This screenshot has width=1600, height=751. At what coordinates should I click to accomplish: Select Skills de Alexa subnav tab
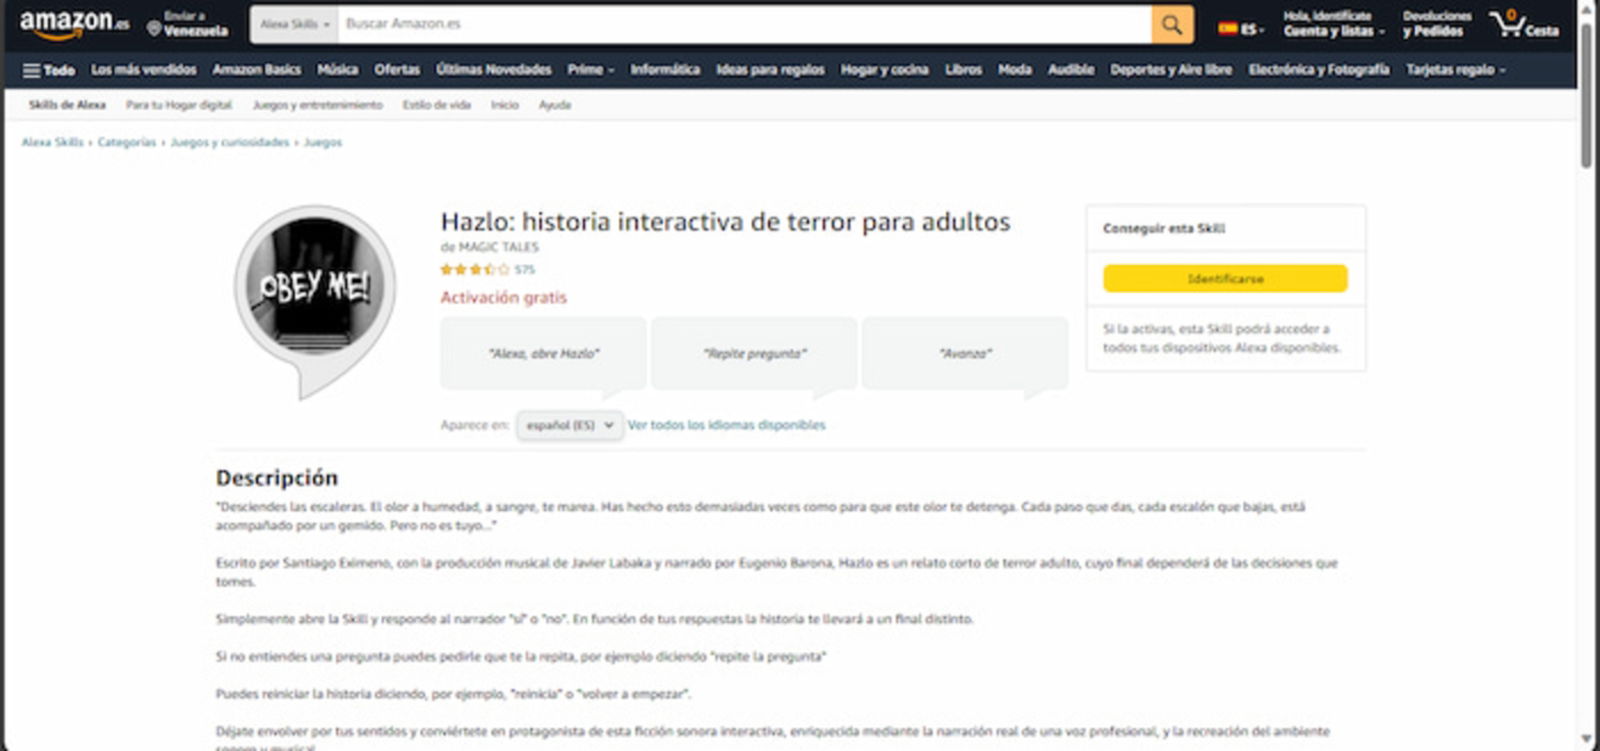pos(67,105)
